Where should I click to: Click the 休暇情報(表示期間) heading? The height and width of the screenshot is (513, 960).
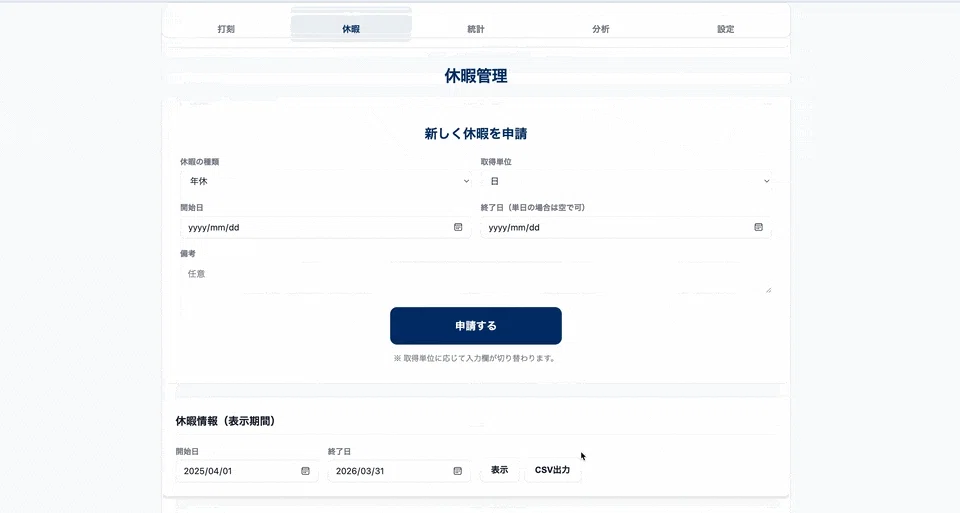[225, 421]
